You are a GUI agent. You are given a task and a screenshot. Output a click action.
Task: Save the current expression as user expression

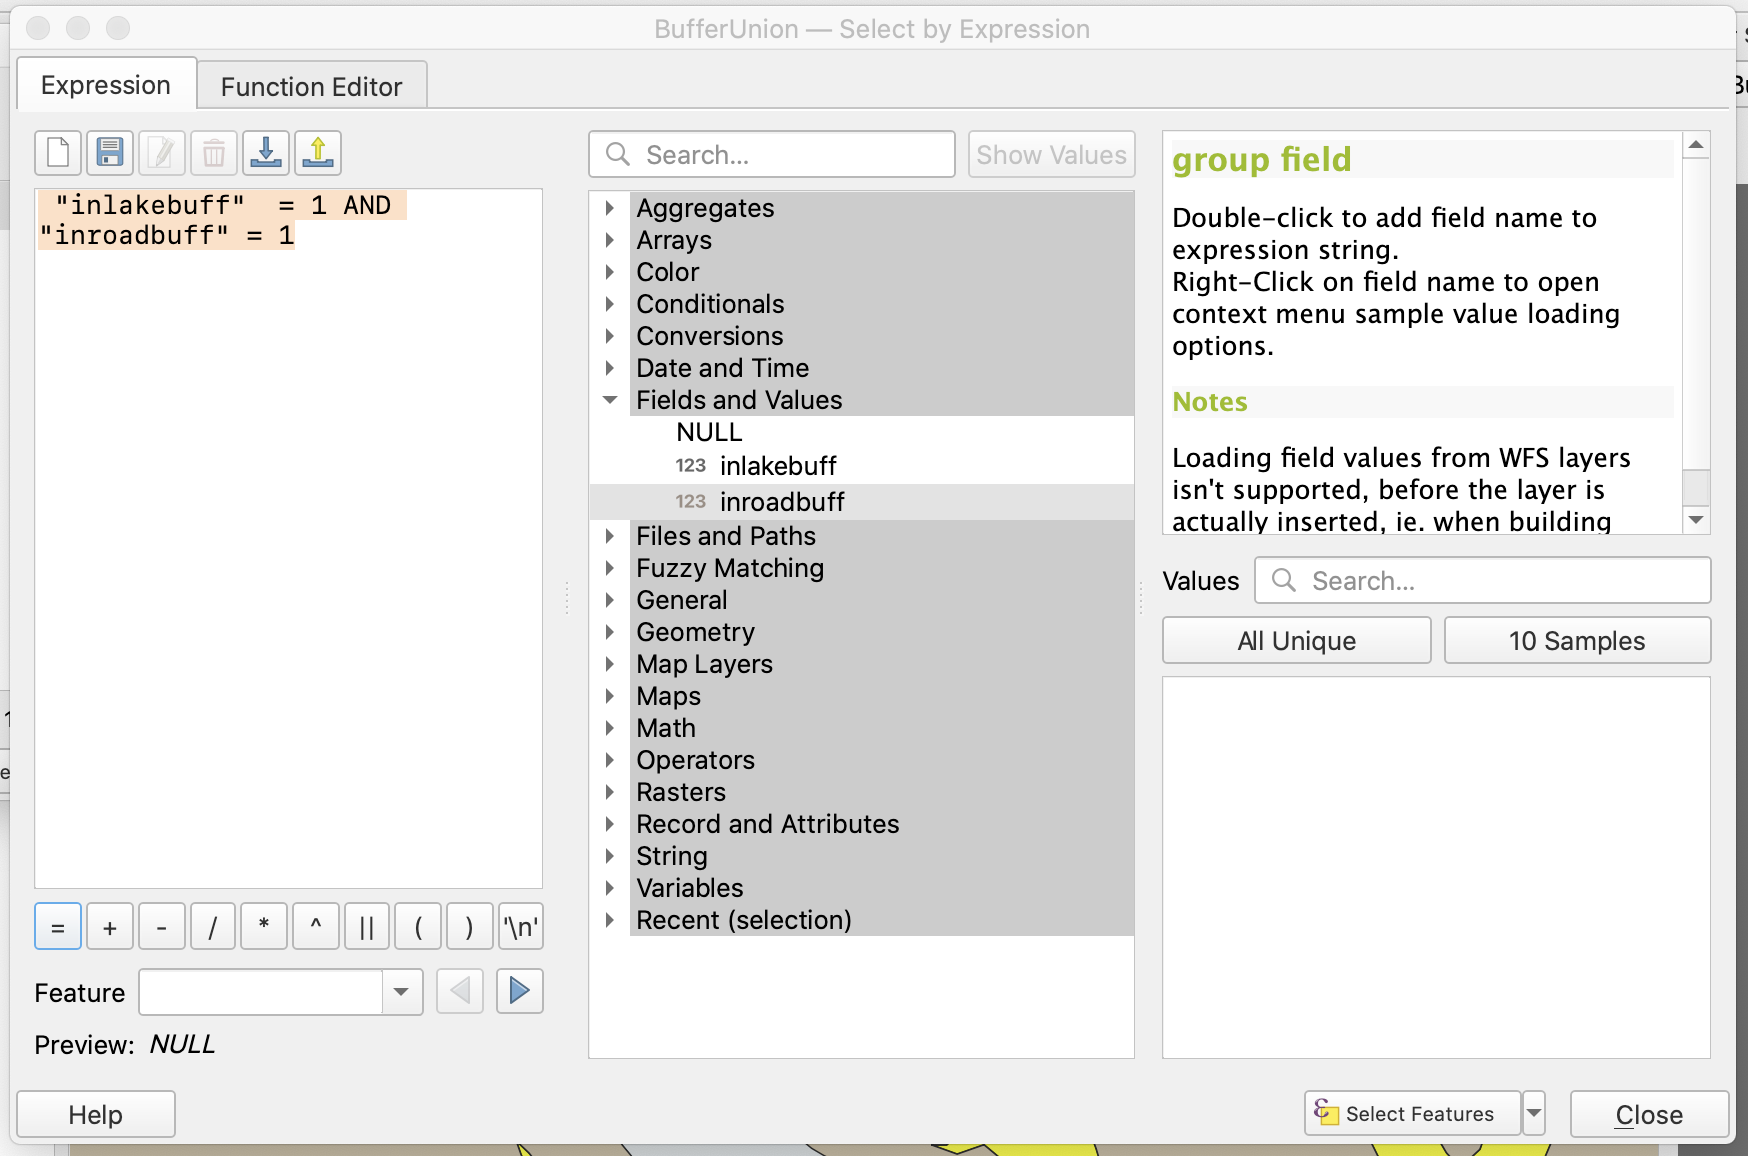click(110, 153)
